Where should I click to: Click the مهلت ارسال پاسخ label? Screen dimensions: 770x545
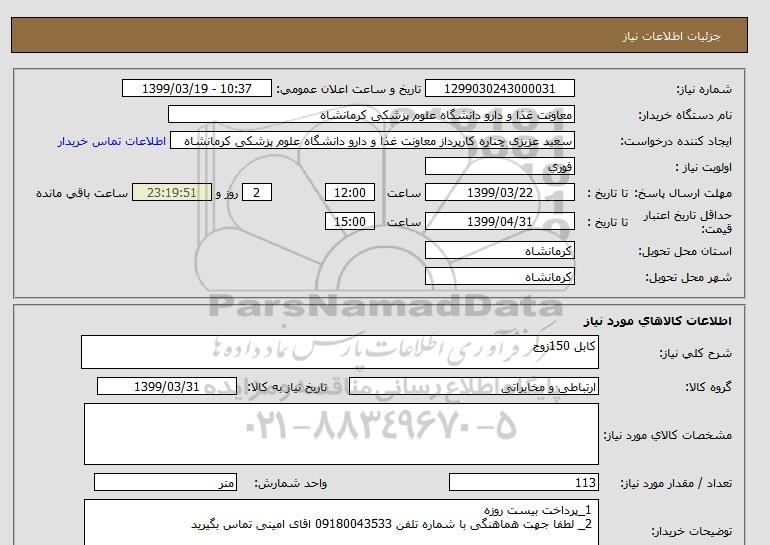point(685,193)
